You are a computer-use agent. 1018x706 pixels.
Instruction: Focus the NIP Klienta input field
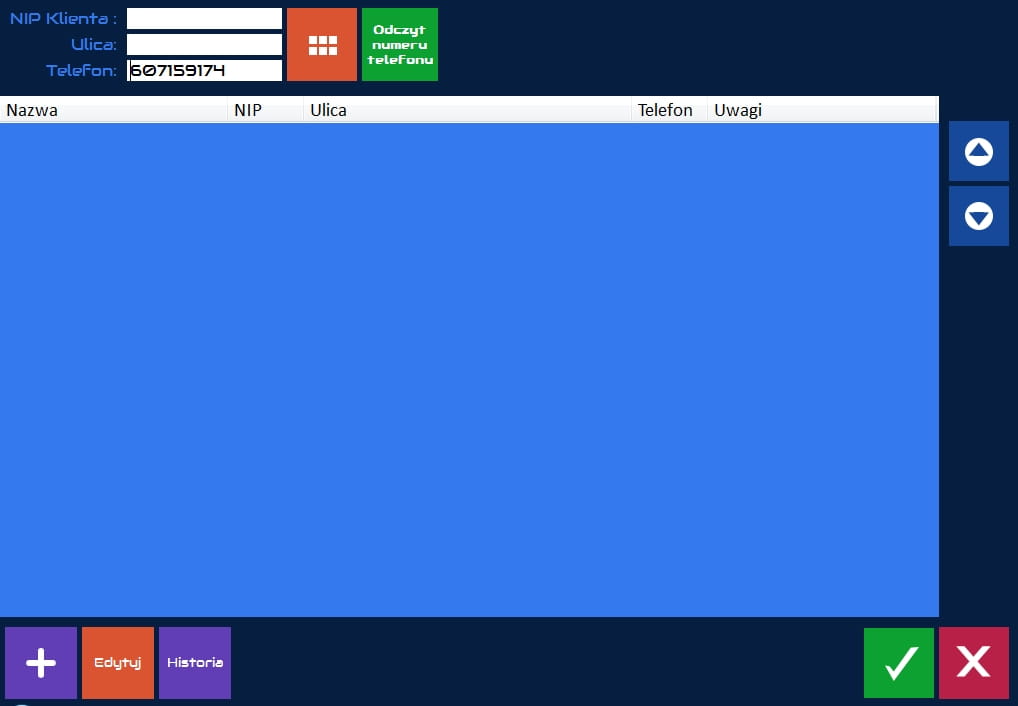click(x=204, y=19)
